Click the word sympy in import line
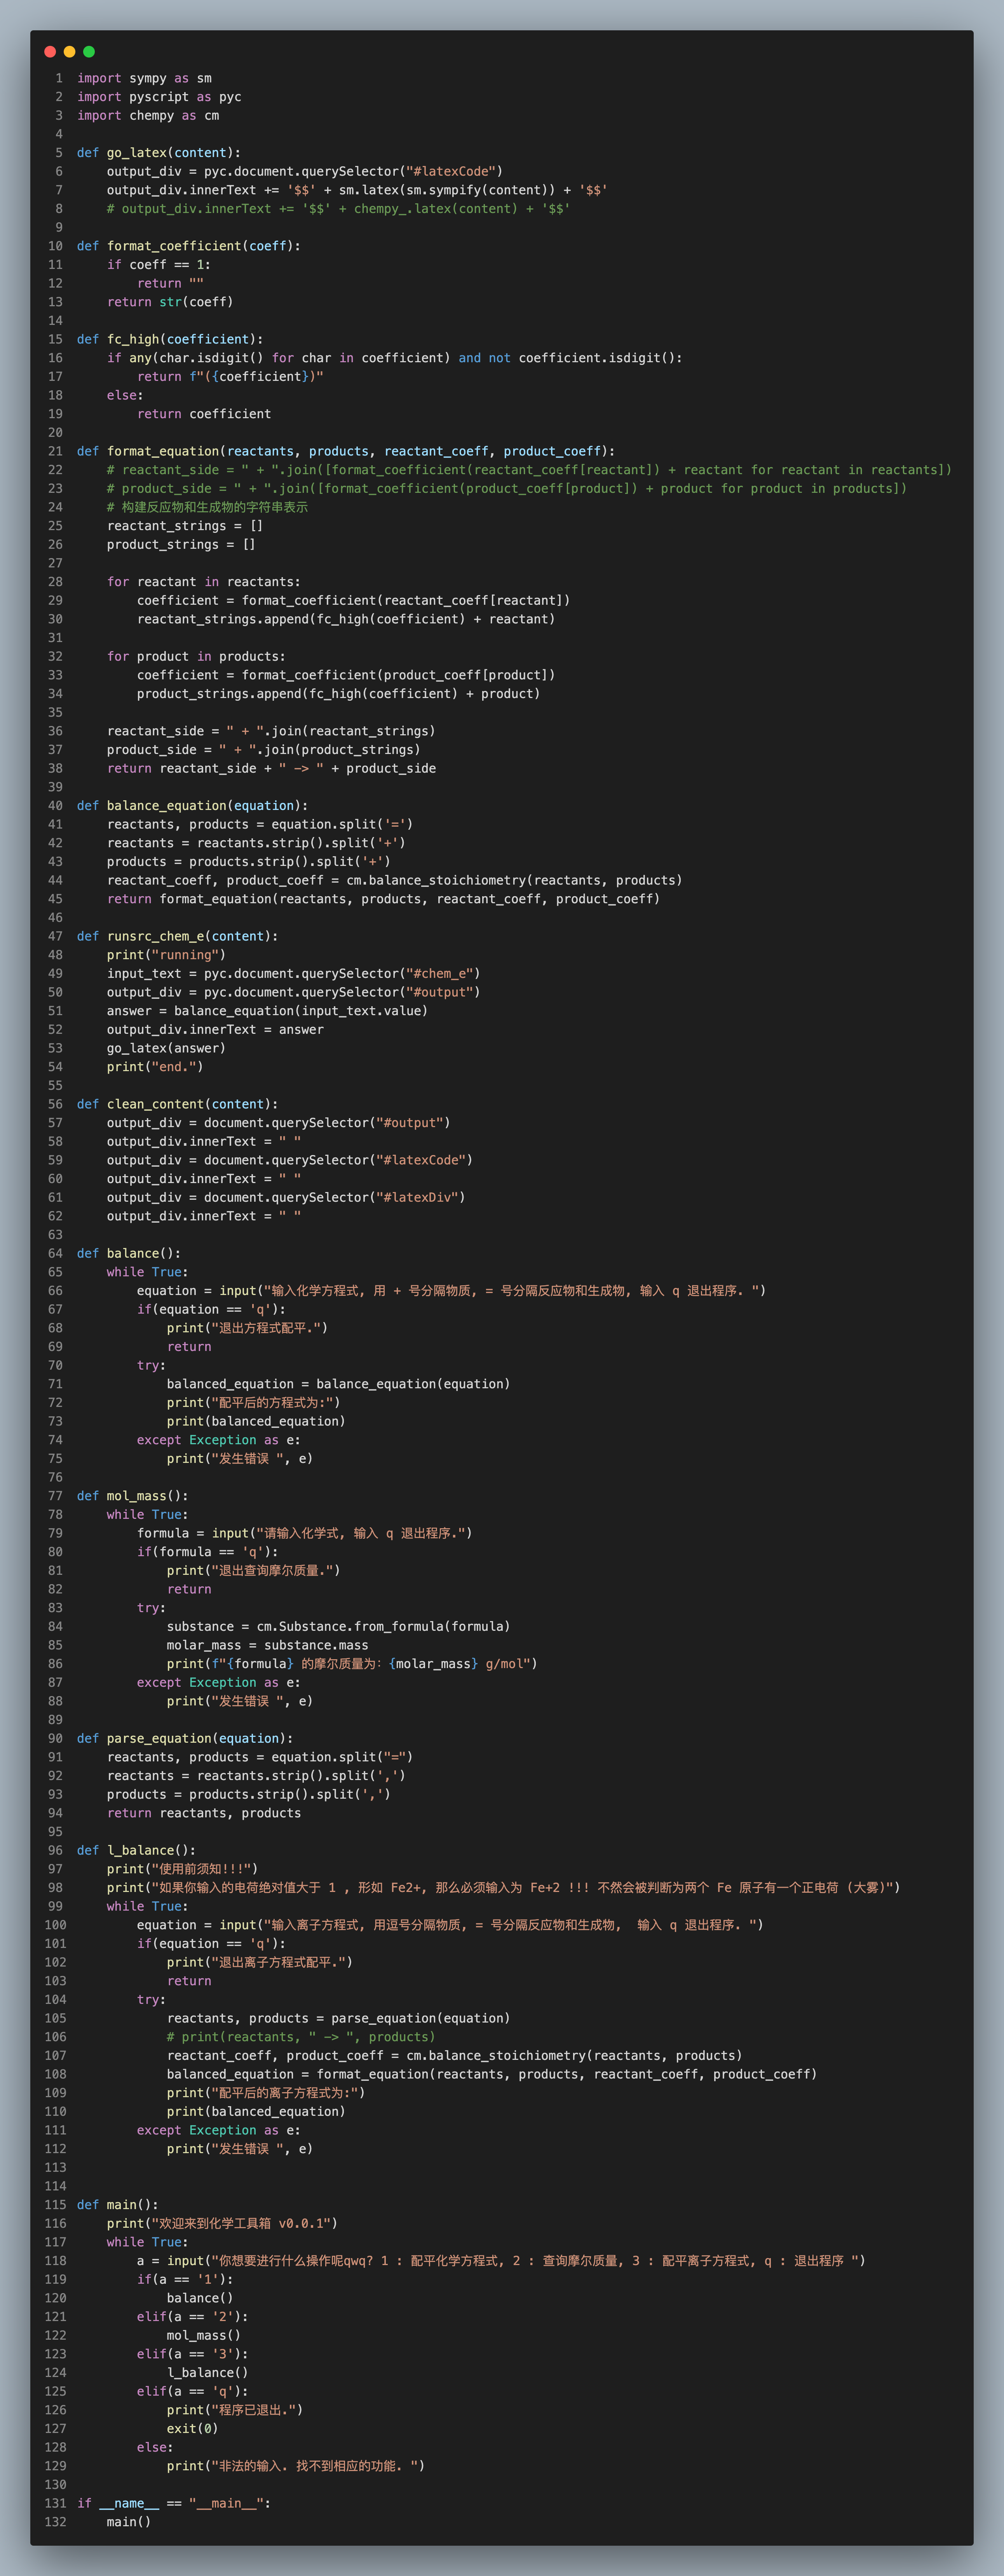The image size is (1004, 2576). point(148,78)
